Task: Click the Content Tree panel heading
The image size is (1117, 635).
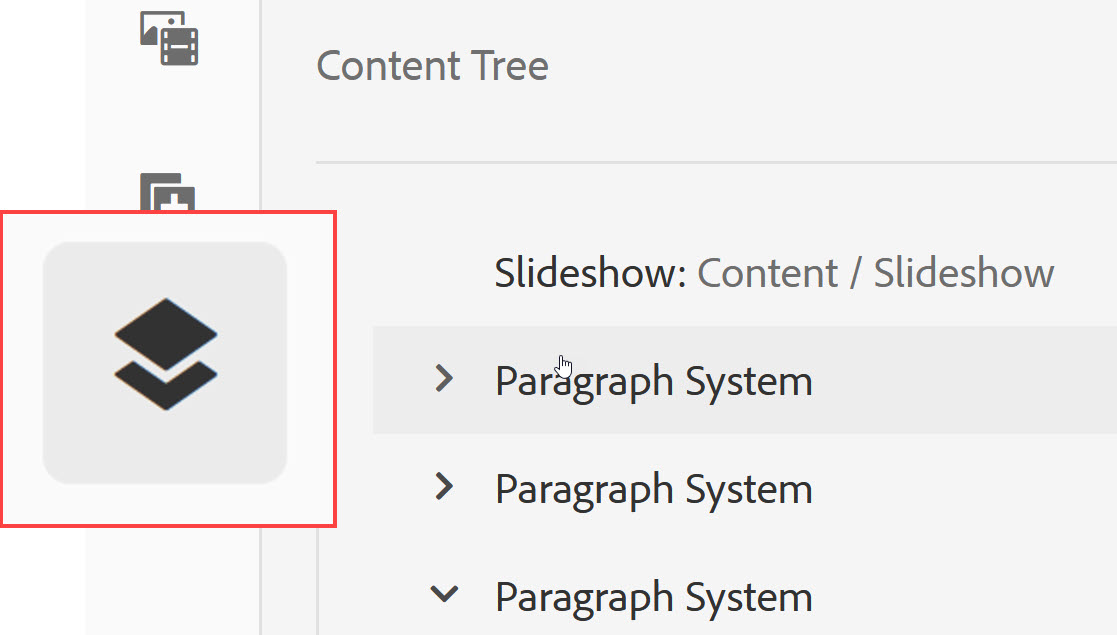Action: point(432,66)
